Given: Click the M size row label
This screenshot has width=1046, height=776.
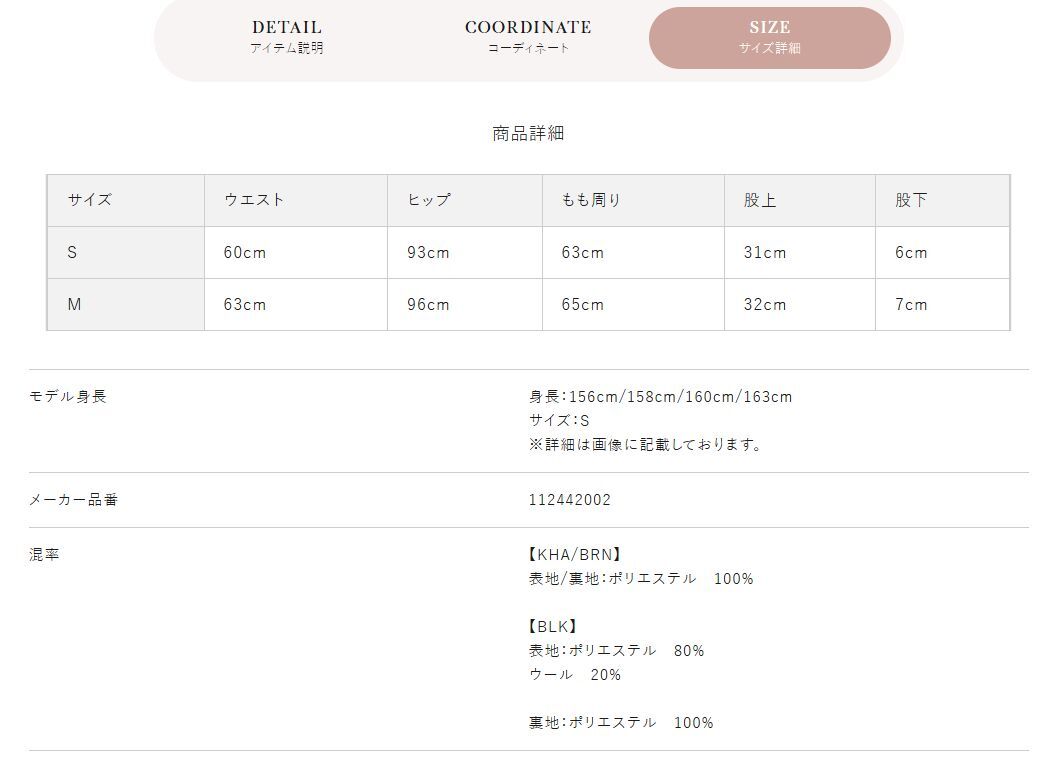Looking at the screenshot, I should 74,305.
